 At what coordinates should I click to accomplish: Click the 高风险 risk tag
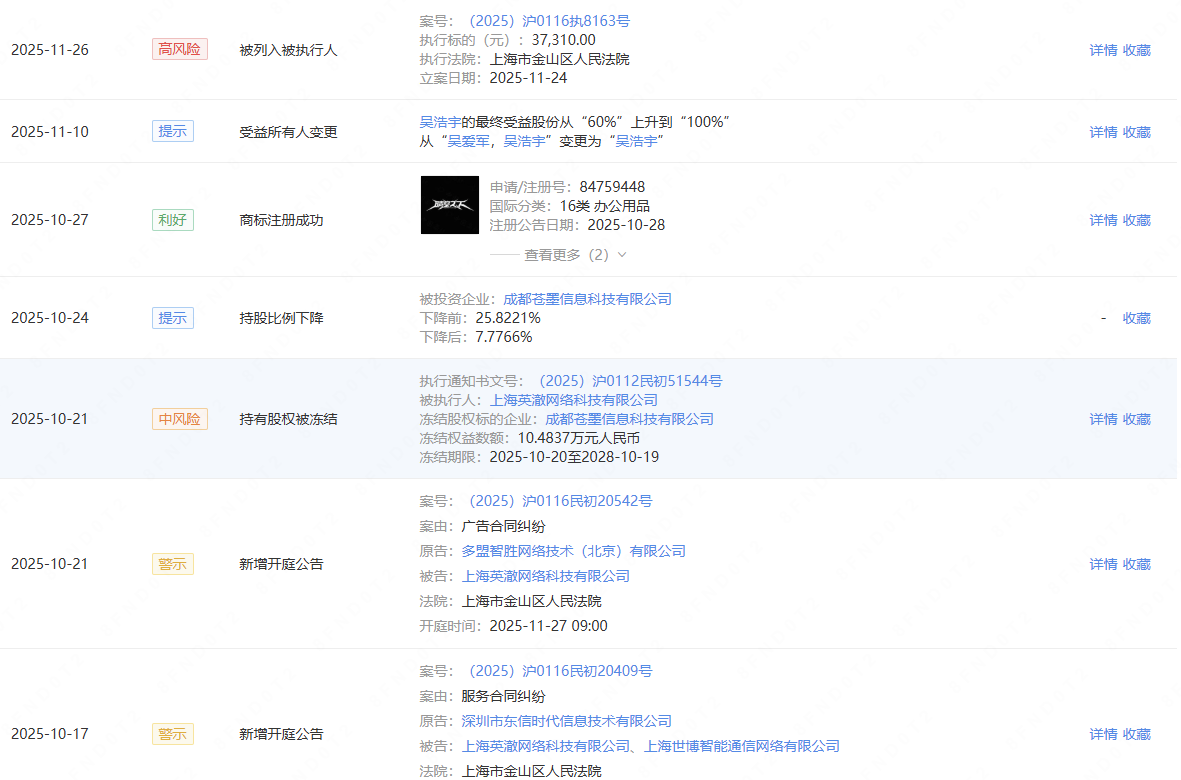179,49
